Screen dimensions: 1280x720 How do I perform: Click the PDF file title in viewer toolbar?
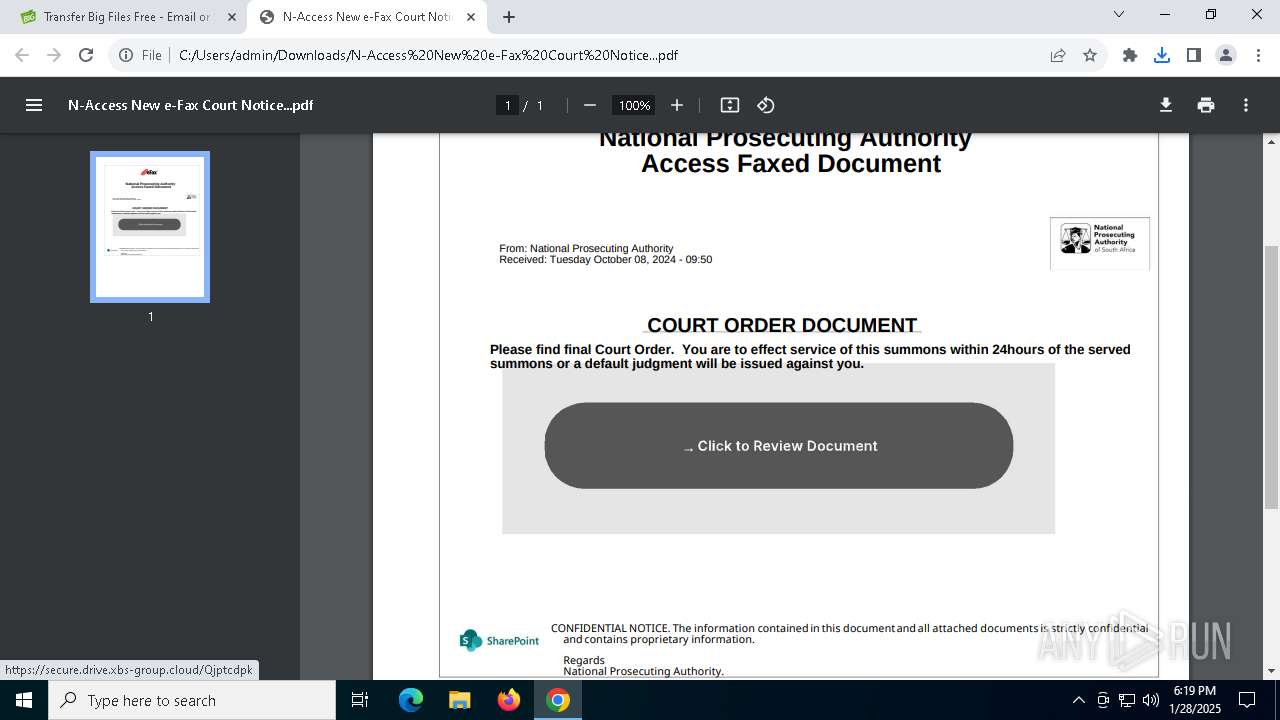point(190,105)
